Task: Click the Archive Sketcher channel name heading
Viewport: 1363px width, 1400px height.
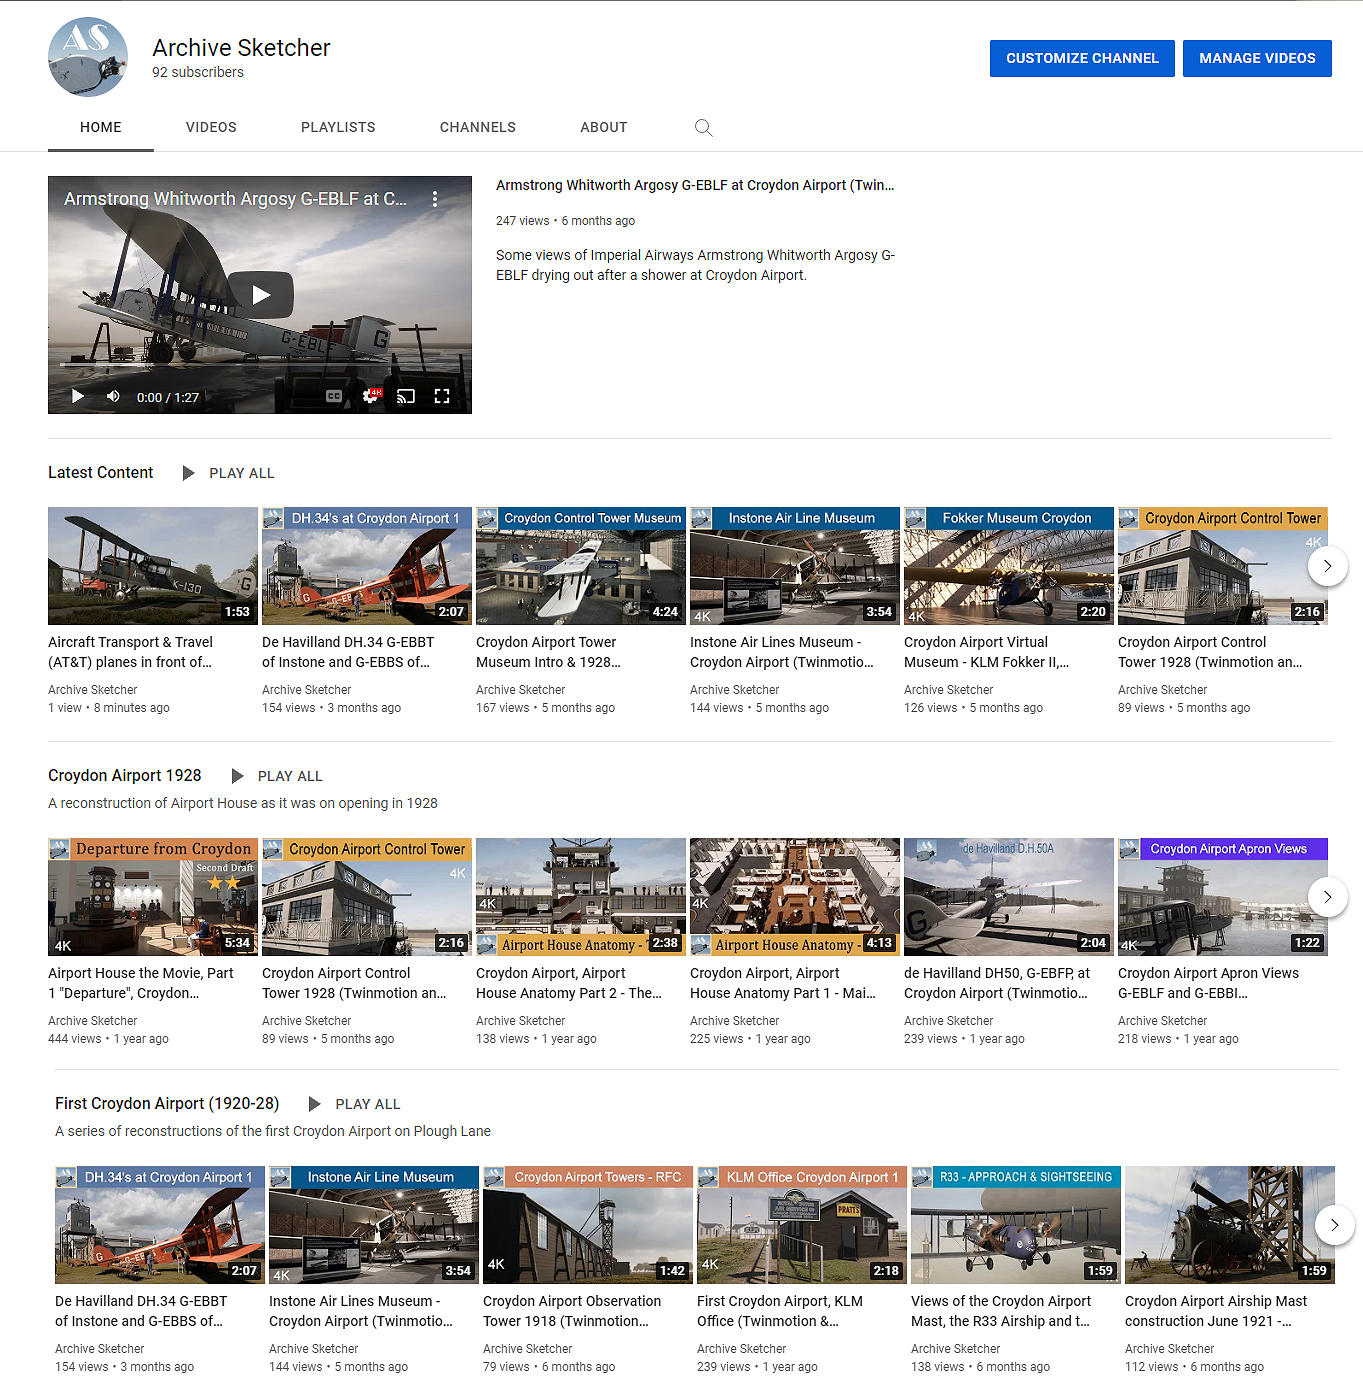Action: pyautogui.click(x=241, y=47)
